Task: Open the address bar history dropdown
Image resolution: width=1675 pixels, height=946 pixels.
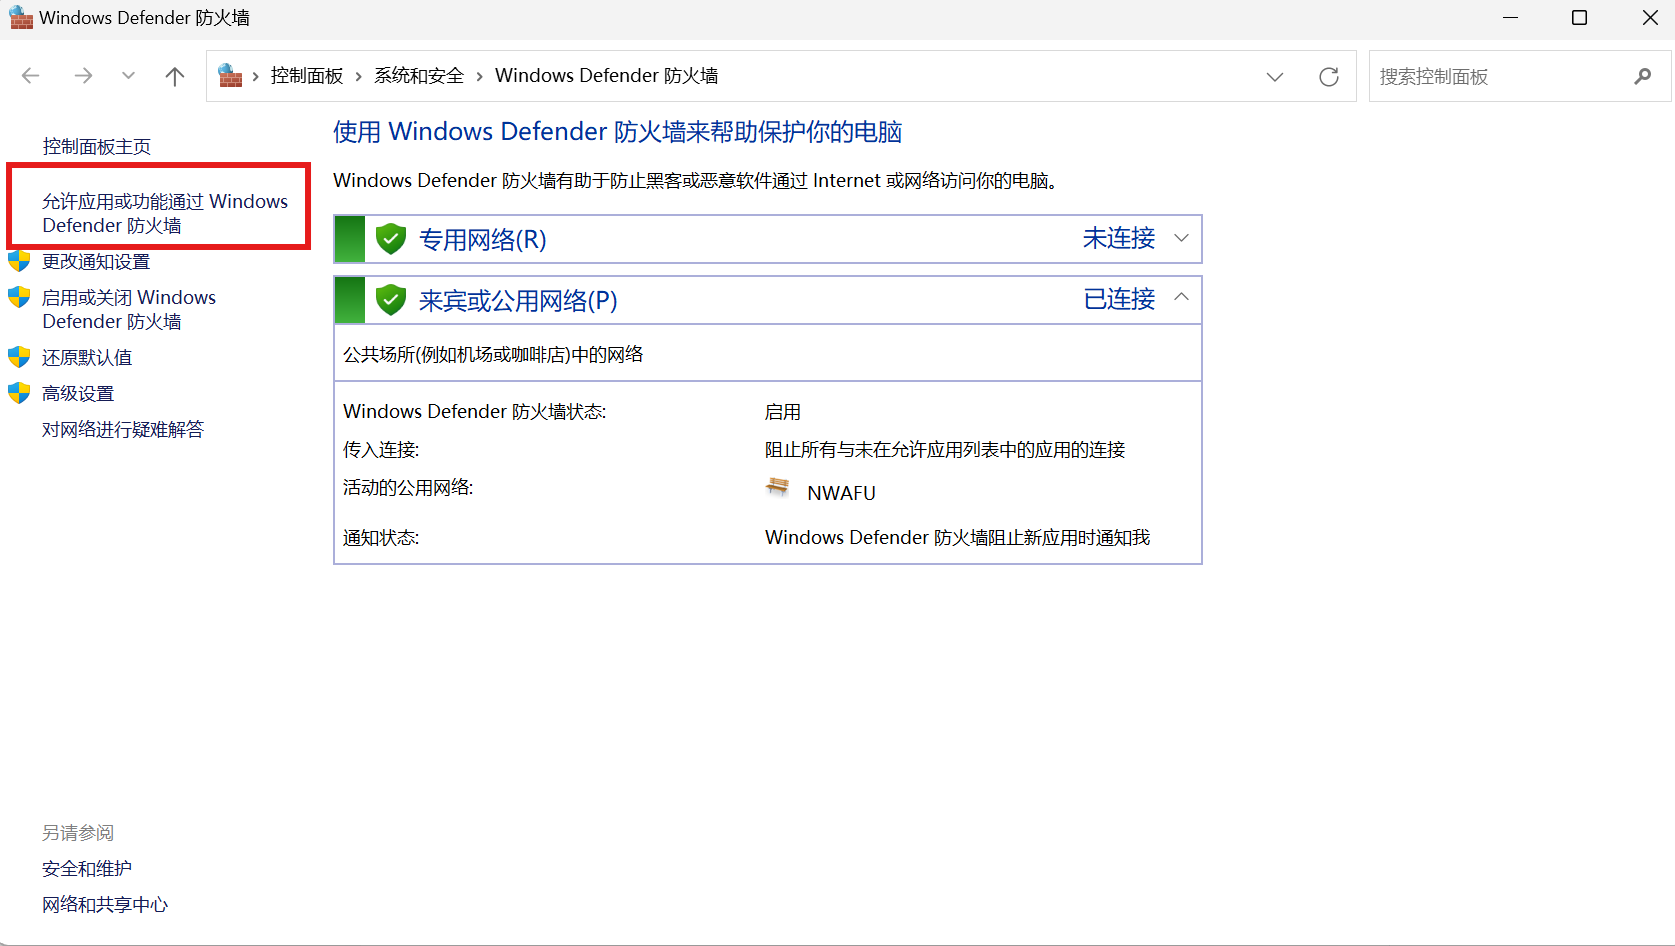Action: coord(1275,77)
